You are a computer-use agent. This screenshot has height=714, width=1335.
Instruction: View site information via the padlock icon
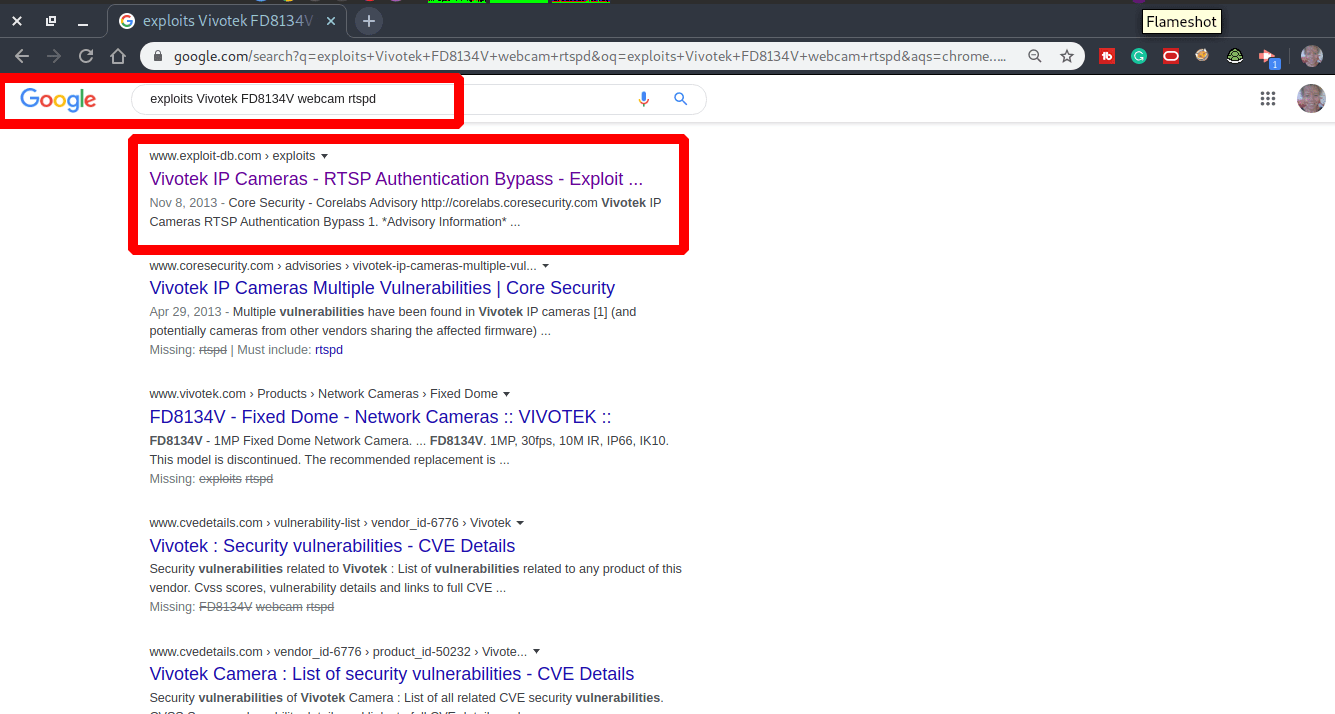(x=157, y=57)
